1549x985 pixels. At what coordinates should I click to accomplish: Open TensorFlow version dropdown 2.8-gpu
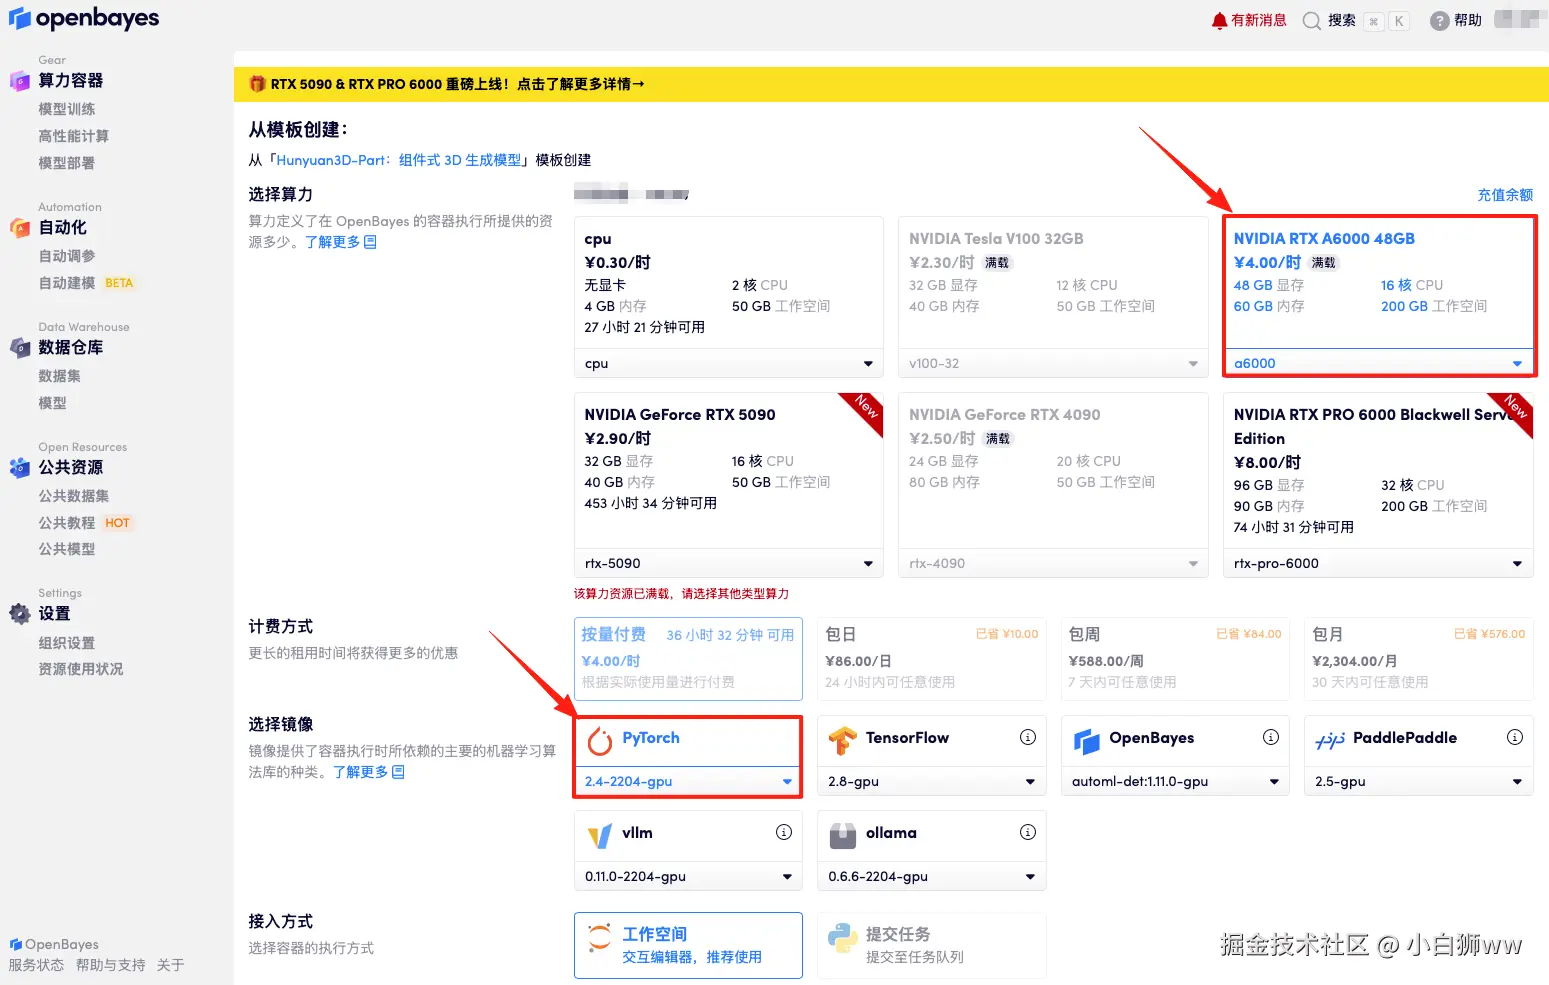(x=932, y=781)
